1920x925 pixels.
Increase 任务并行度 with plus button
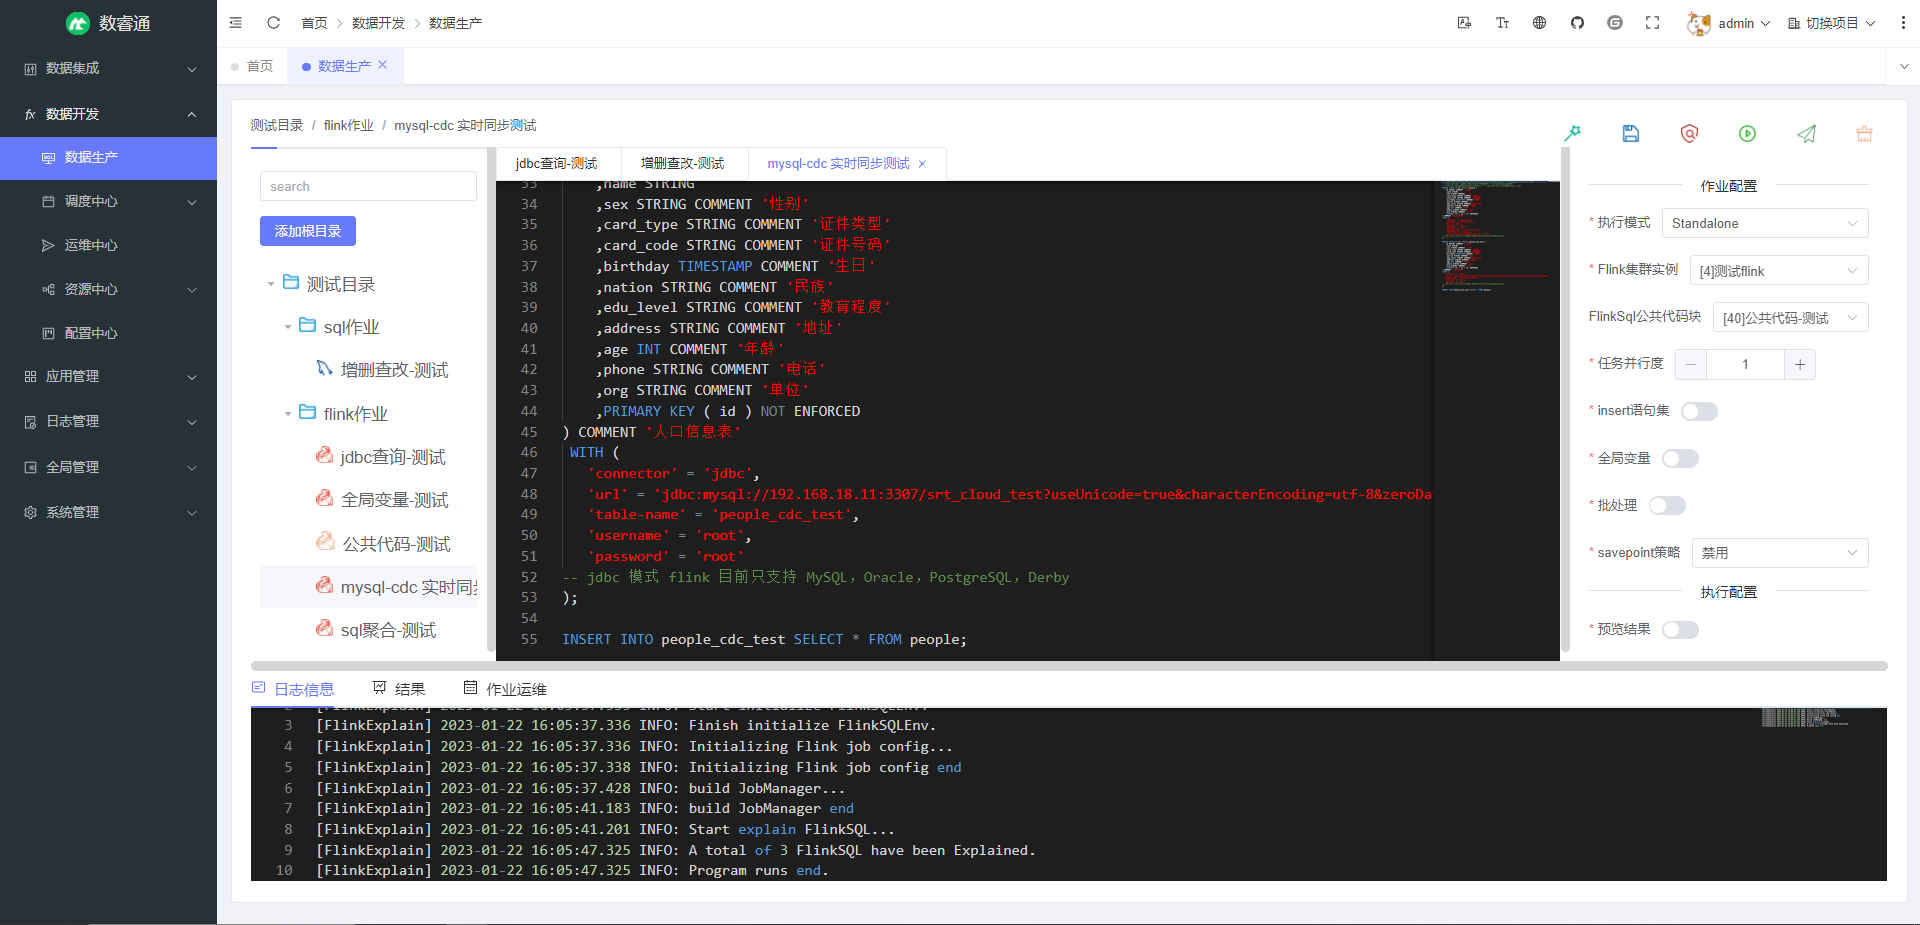tap(1800, 364)
